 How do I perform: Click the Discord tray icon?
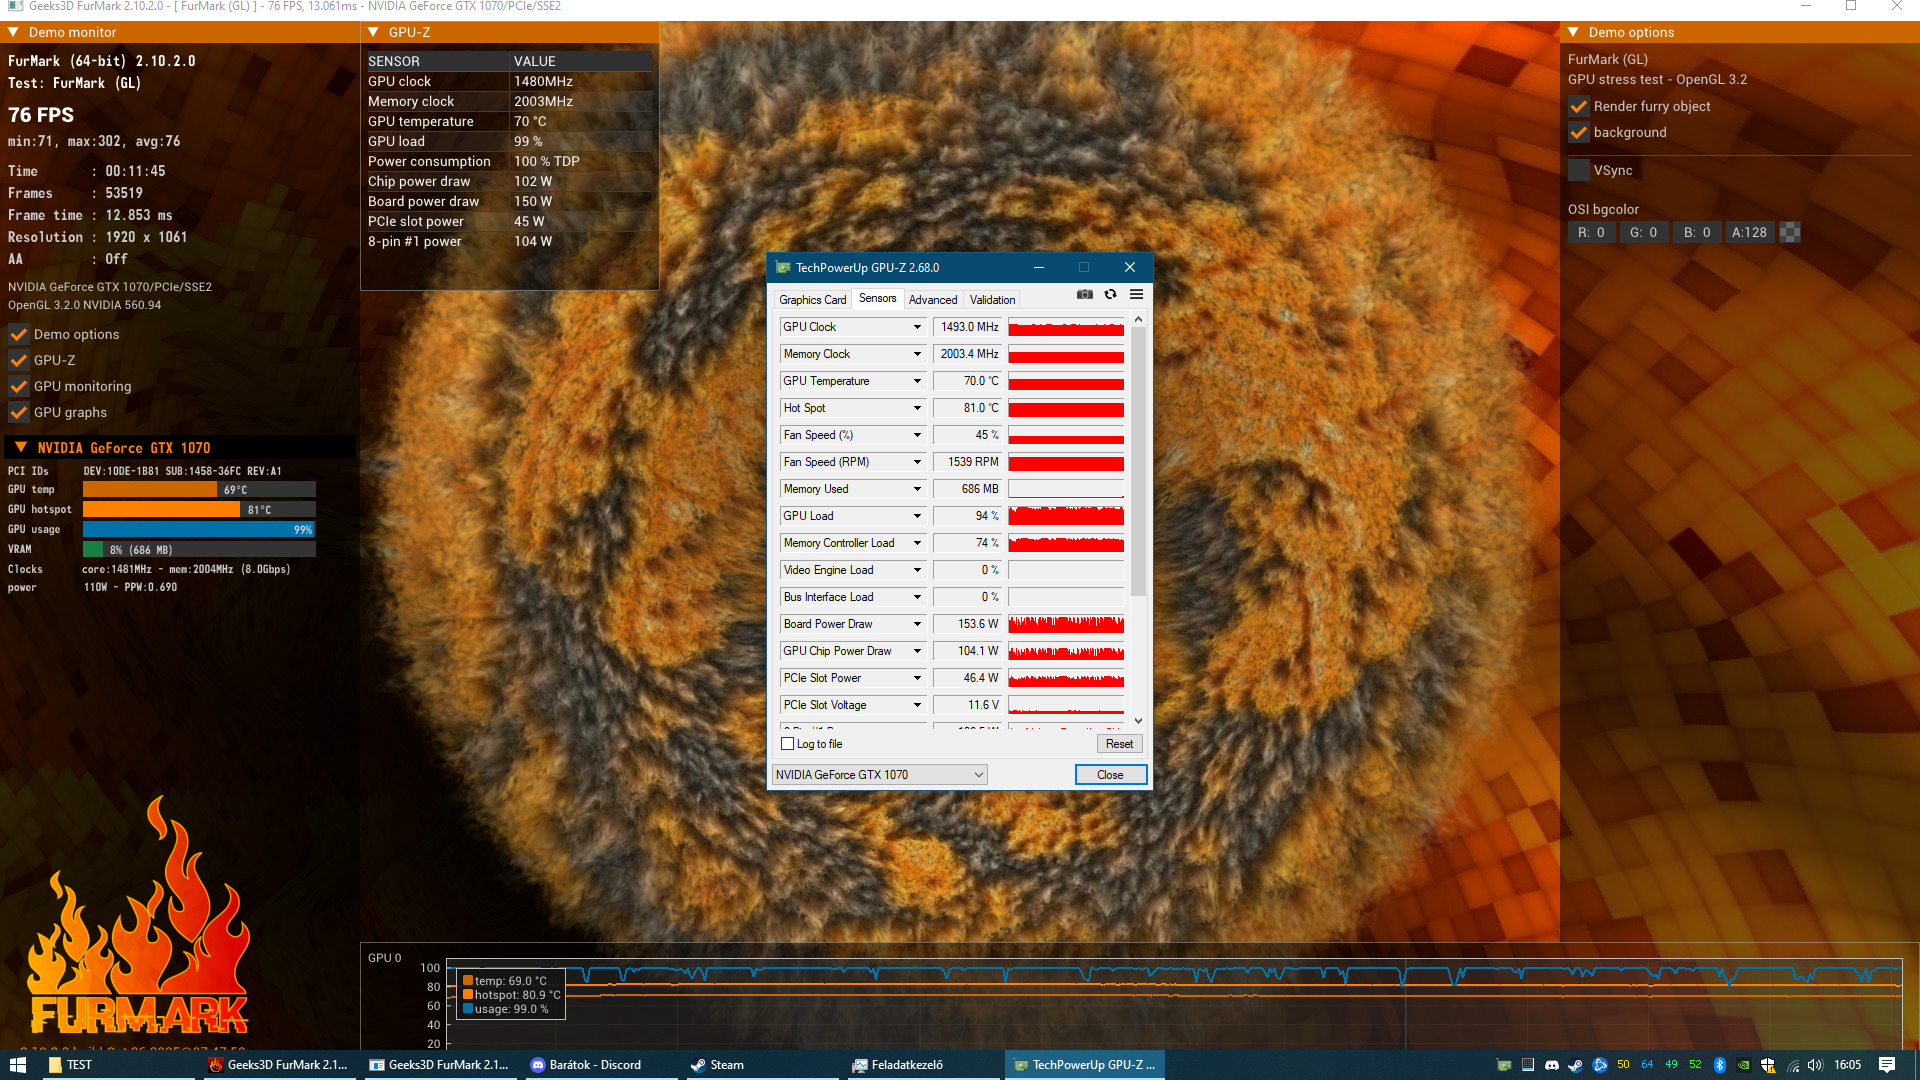coord(1551,1065)
